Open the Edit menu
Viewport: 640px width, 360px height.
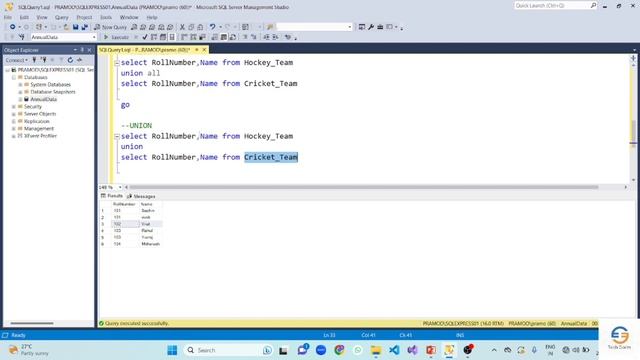pos(24,17)
